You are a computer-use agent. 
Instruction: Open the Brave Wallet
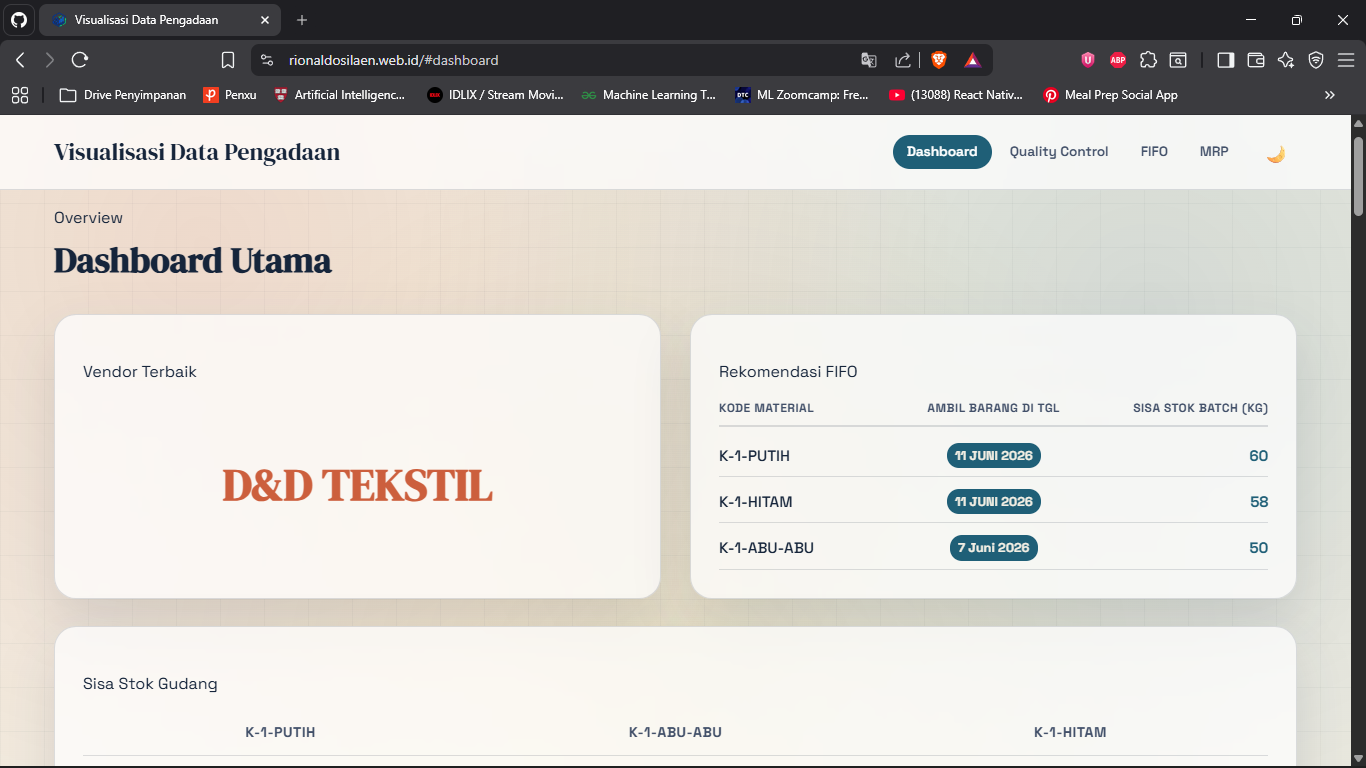[1256, 60]
